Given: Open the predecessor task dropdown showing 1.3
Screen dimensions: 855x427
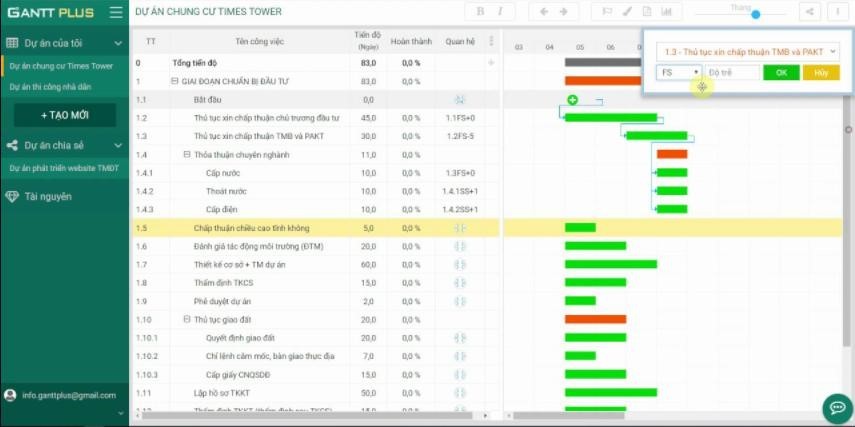Looking at the screenshot, I should [748, 52].
